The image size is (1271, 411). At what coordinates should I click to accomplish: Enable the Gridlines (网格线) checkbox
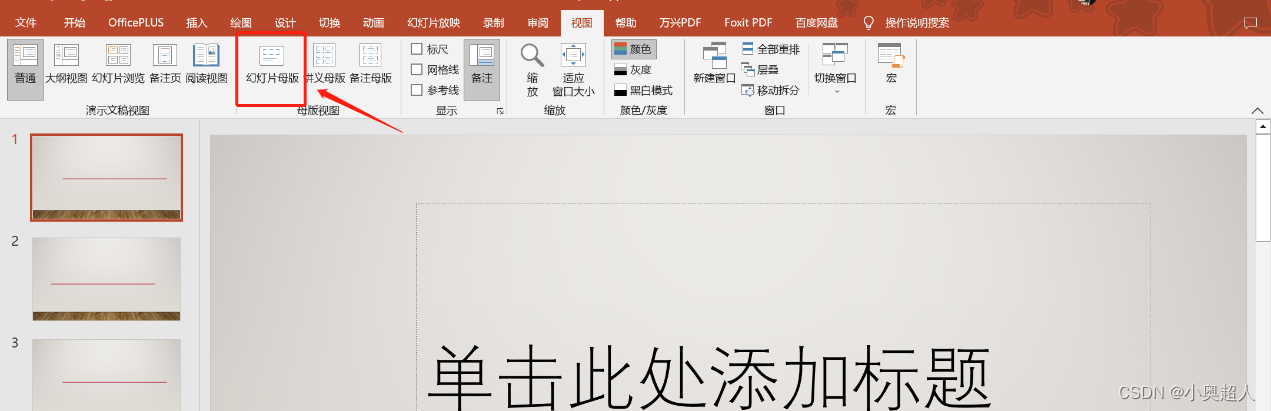pyautogui.click(x=436, y=70)
